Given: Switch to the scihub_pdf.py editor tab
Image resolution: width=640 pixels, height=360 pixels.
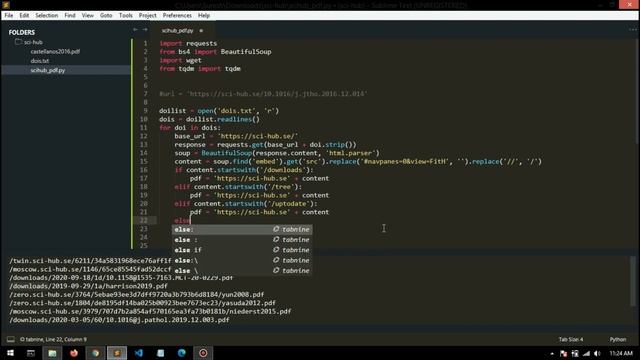Looking at the screenshot, I should coord(177,31).
